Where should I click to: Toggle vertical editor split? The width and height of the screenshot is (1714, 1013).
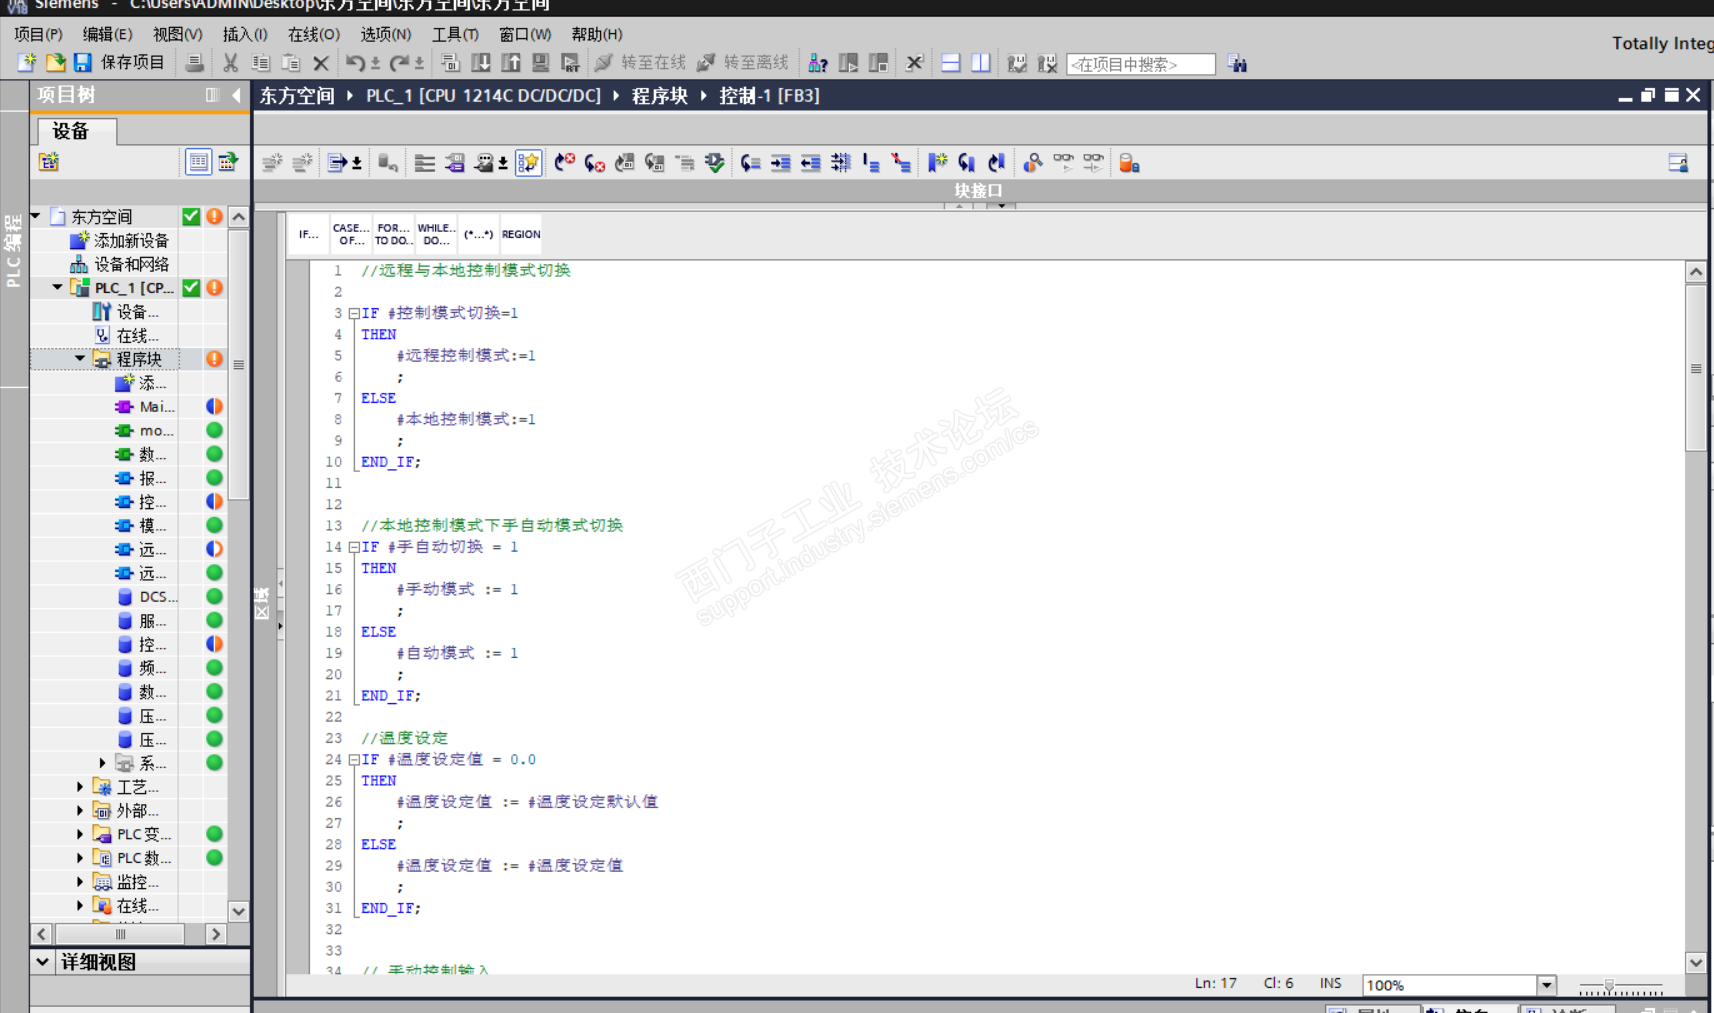tap(981, 63)
